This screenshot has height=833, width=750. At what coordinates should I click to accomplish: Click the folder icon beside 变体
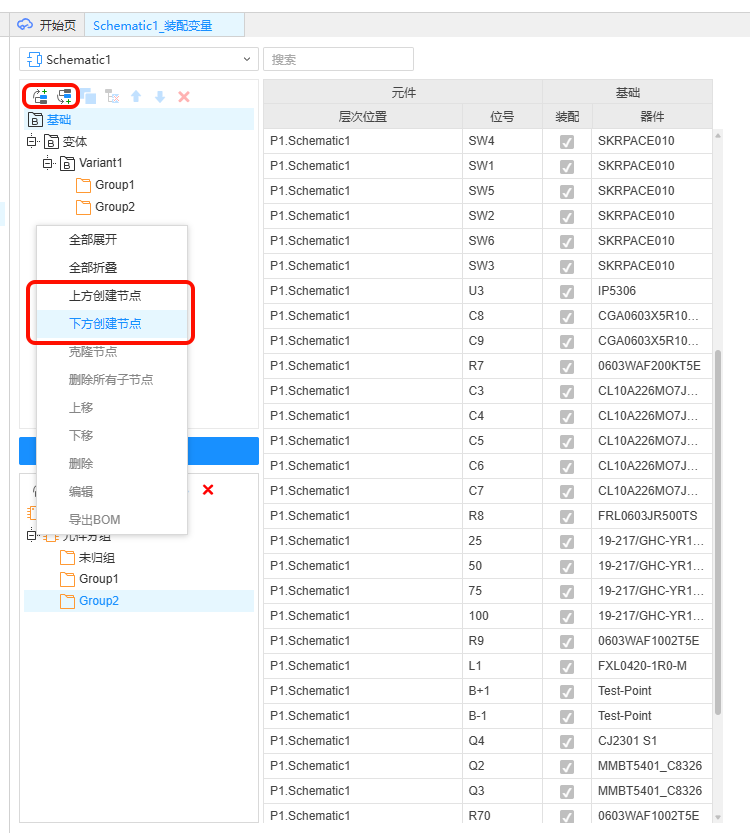[51, 142]
